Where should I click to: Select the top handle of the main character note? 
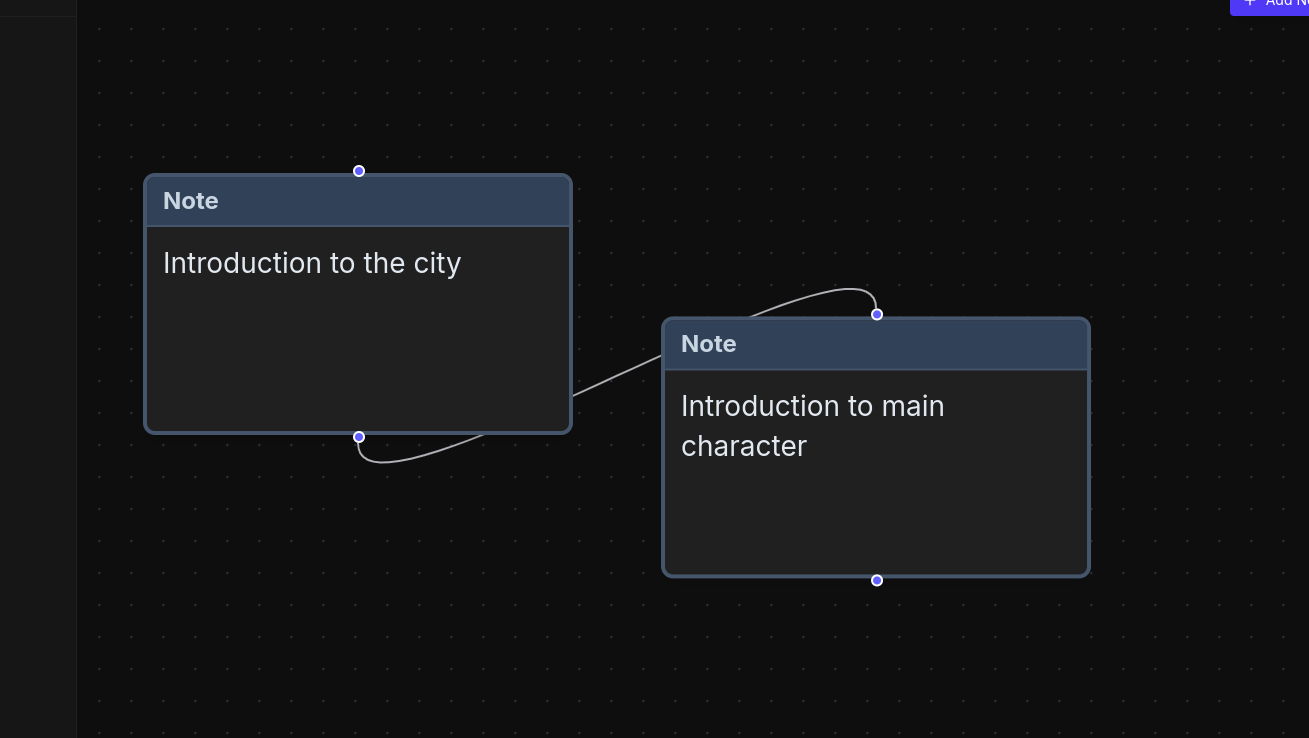click(x=876, y=314)
